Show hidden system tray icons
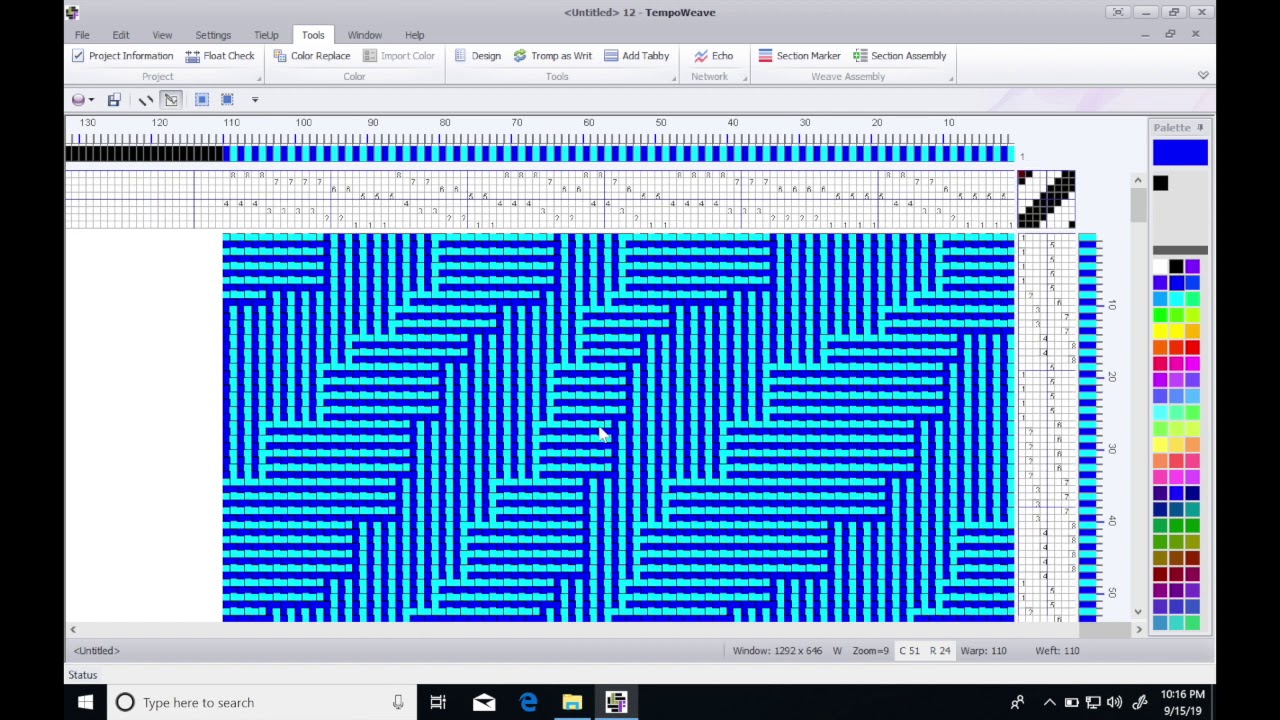 click(x=1049, y=702)
